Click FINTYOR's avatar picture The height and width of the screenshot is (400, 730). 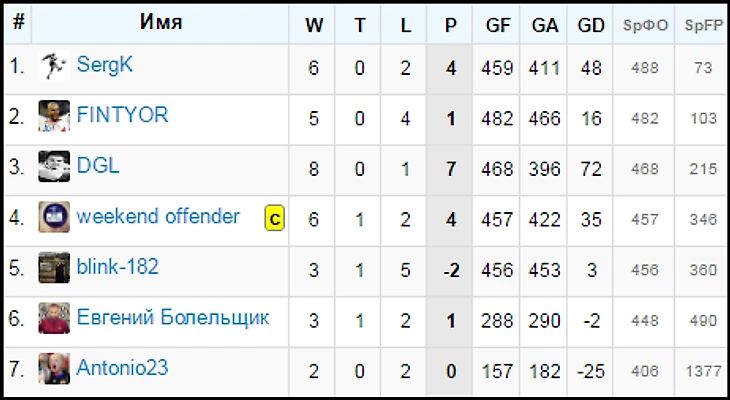click(54, 117)
